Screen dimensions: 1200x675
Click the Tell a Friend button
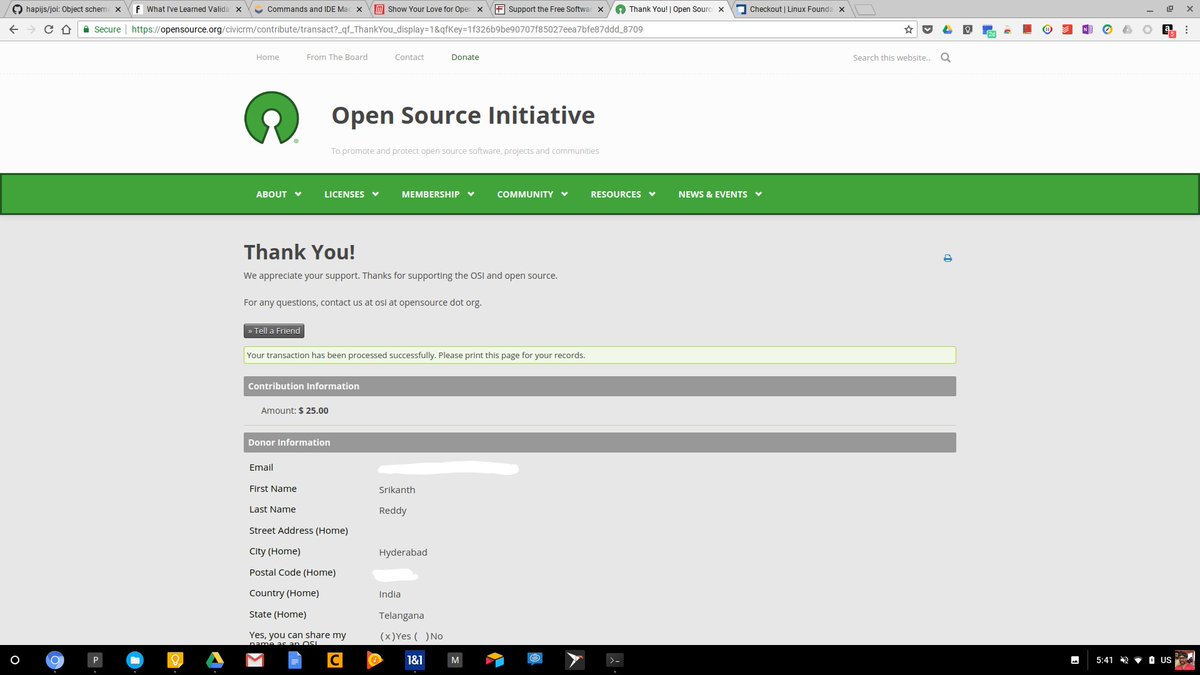click(x=273, y=331)
